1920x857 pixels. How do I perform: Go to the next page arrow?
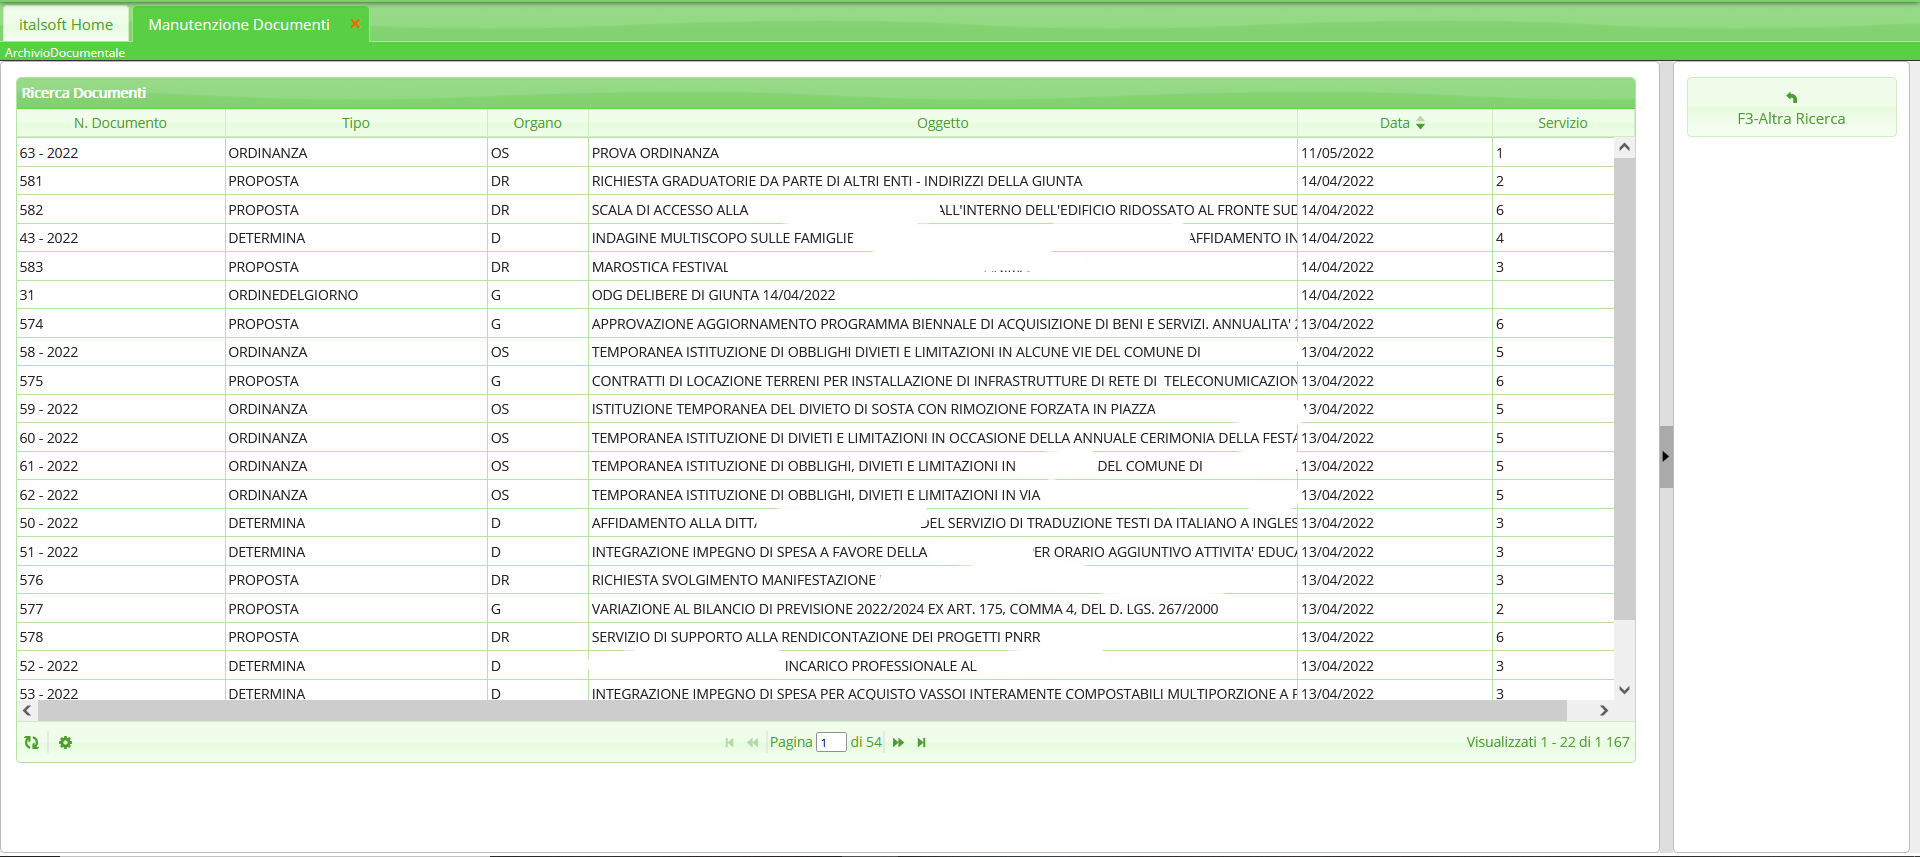click(898, 742)
